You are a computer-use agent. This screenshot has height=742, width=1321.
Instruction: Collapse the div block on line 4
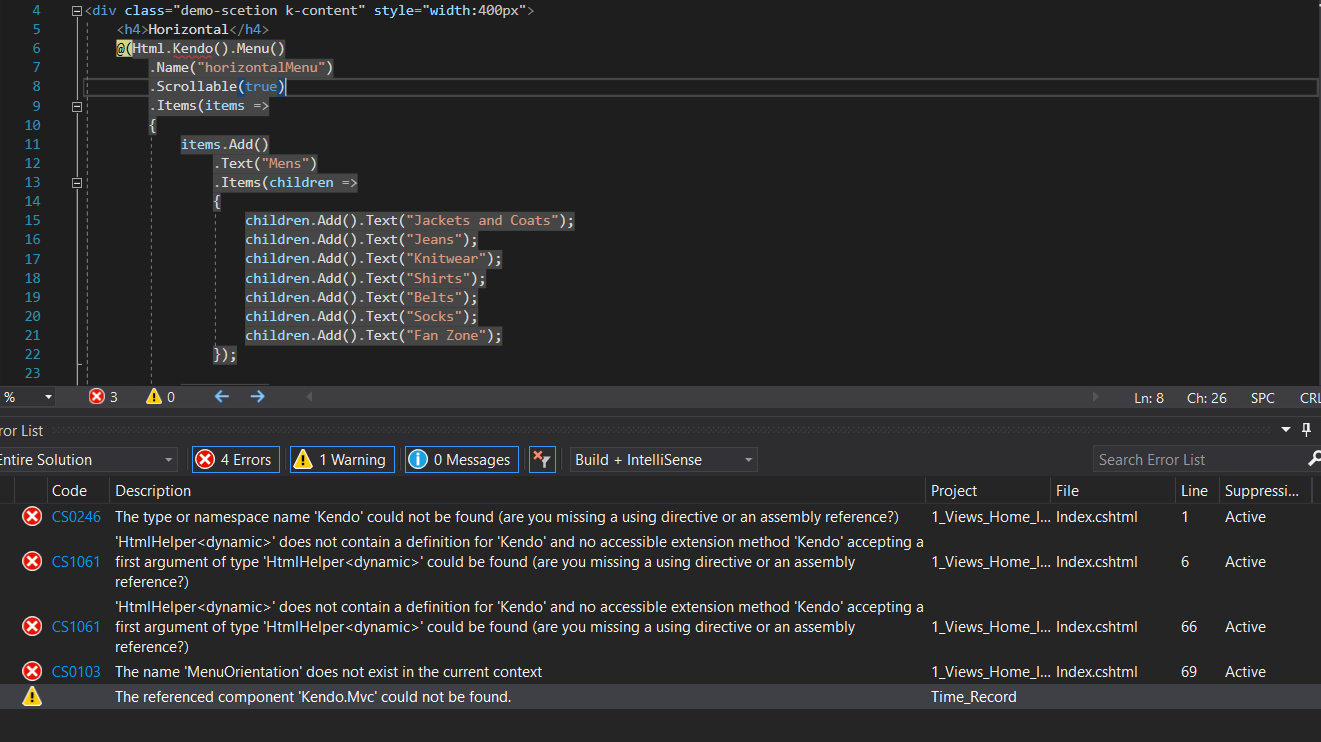pyautogui.click(x=77, y=11)
